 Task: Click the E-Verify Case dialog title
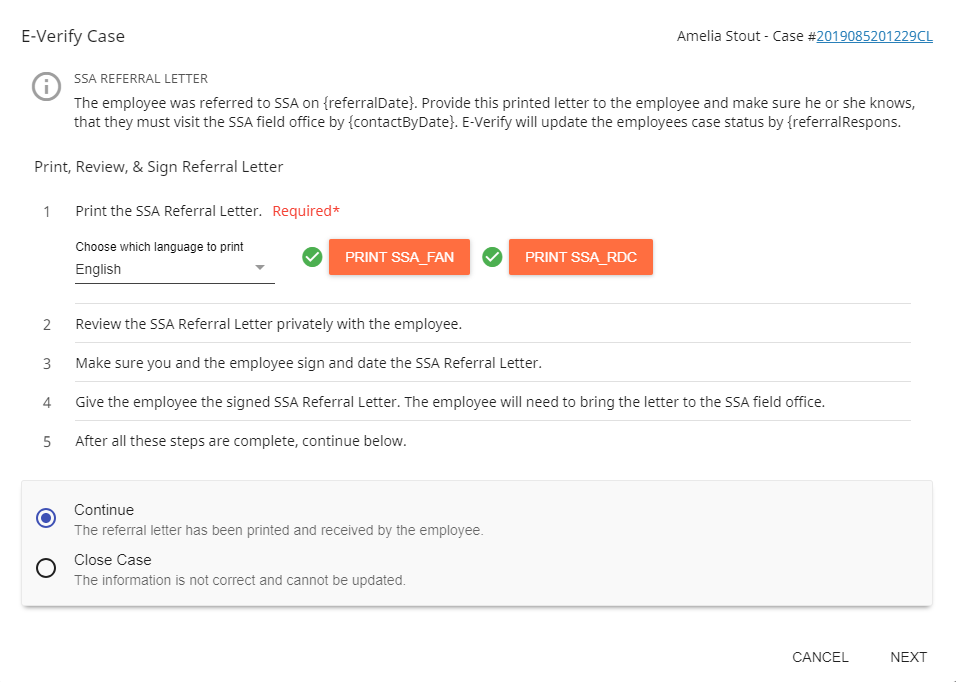[x=73, y=37]
